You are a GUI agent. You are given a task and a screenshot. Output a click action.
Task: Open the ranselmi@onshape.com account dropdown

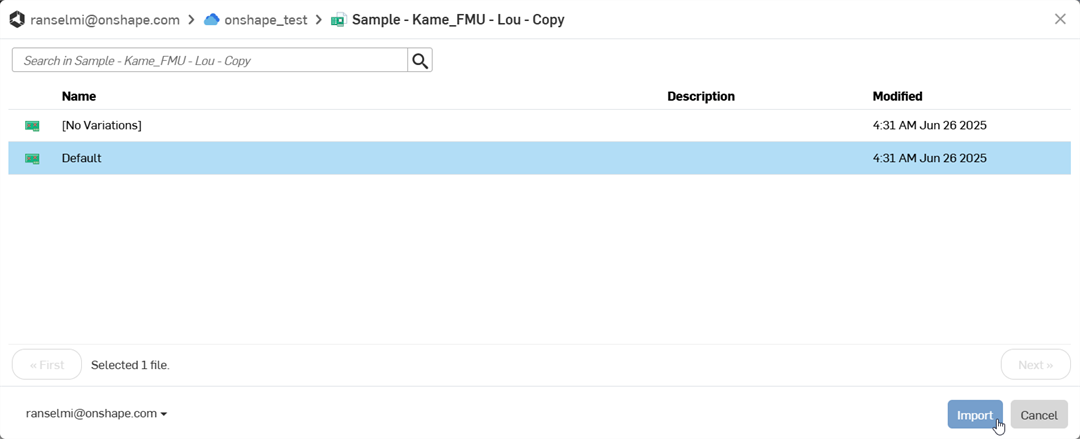[96, 414]
